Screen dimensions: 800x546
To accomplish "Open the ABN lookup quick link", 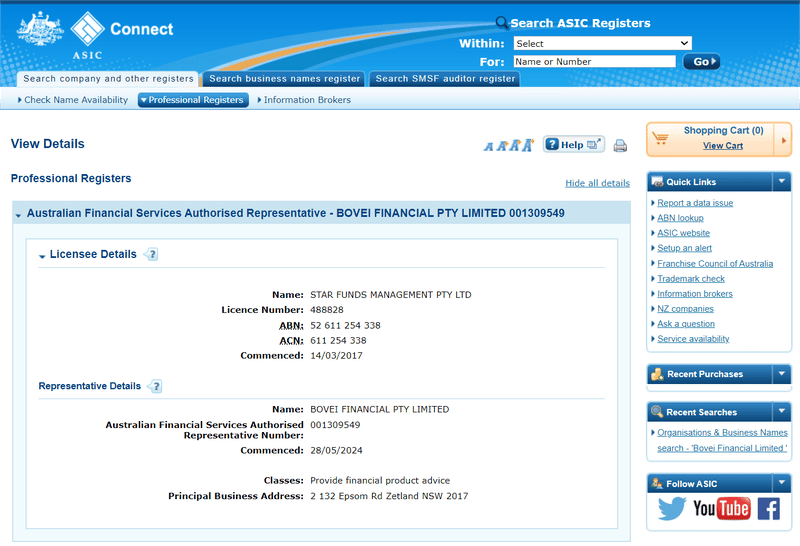I will click(680, 218).
